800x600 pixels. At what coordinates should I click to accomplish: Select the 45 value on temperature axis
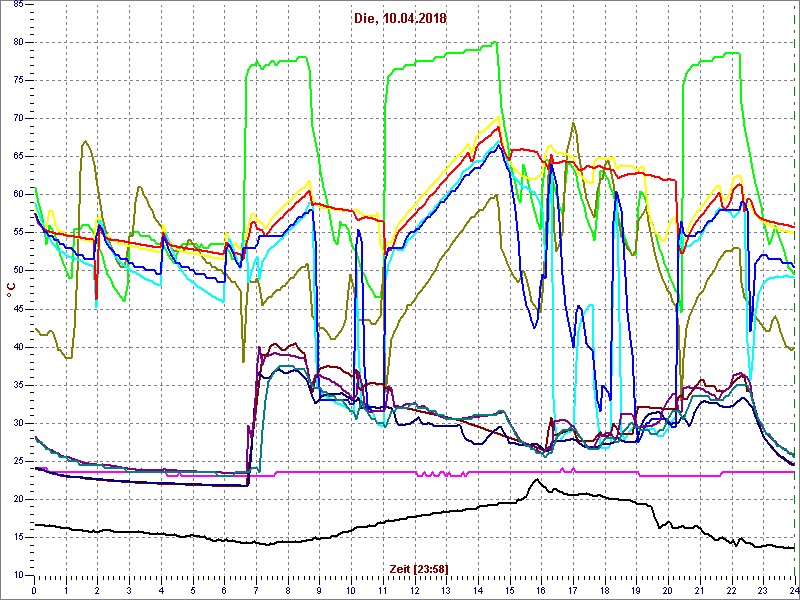(x=17, y=309)
